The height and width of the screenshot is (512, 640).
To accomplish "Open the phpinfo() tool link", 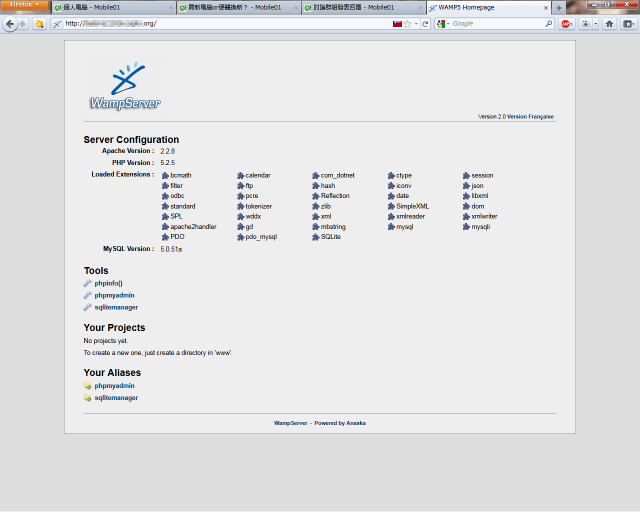I will [108, 283].
